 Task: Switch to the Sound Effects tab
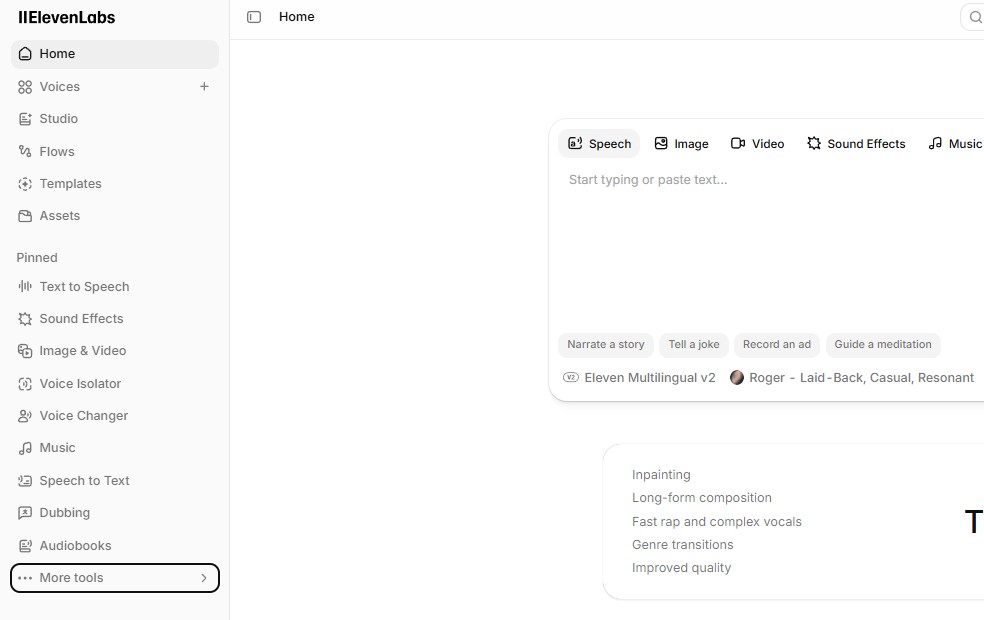tap(857, 144)
